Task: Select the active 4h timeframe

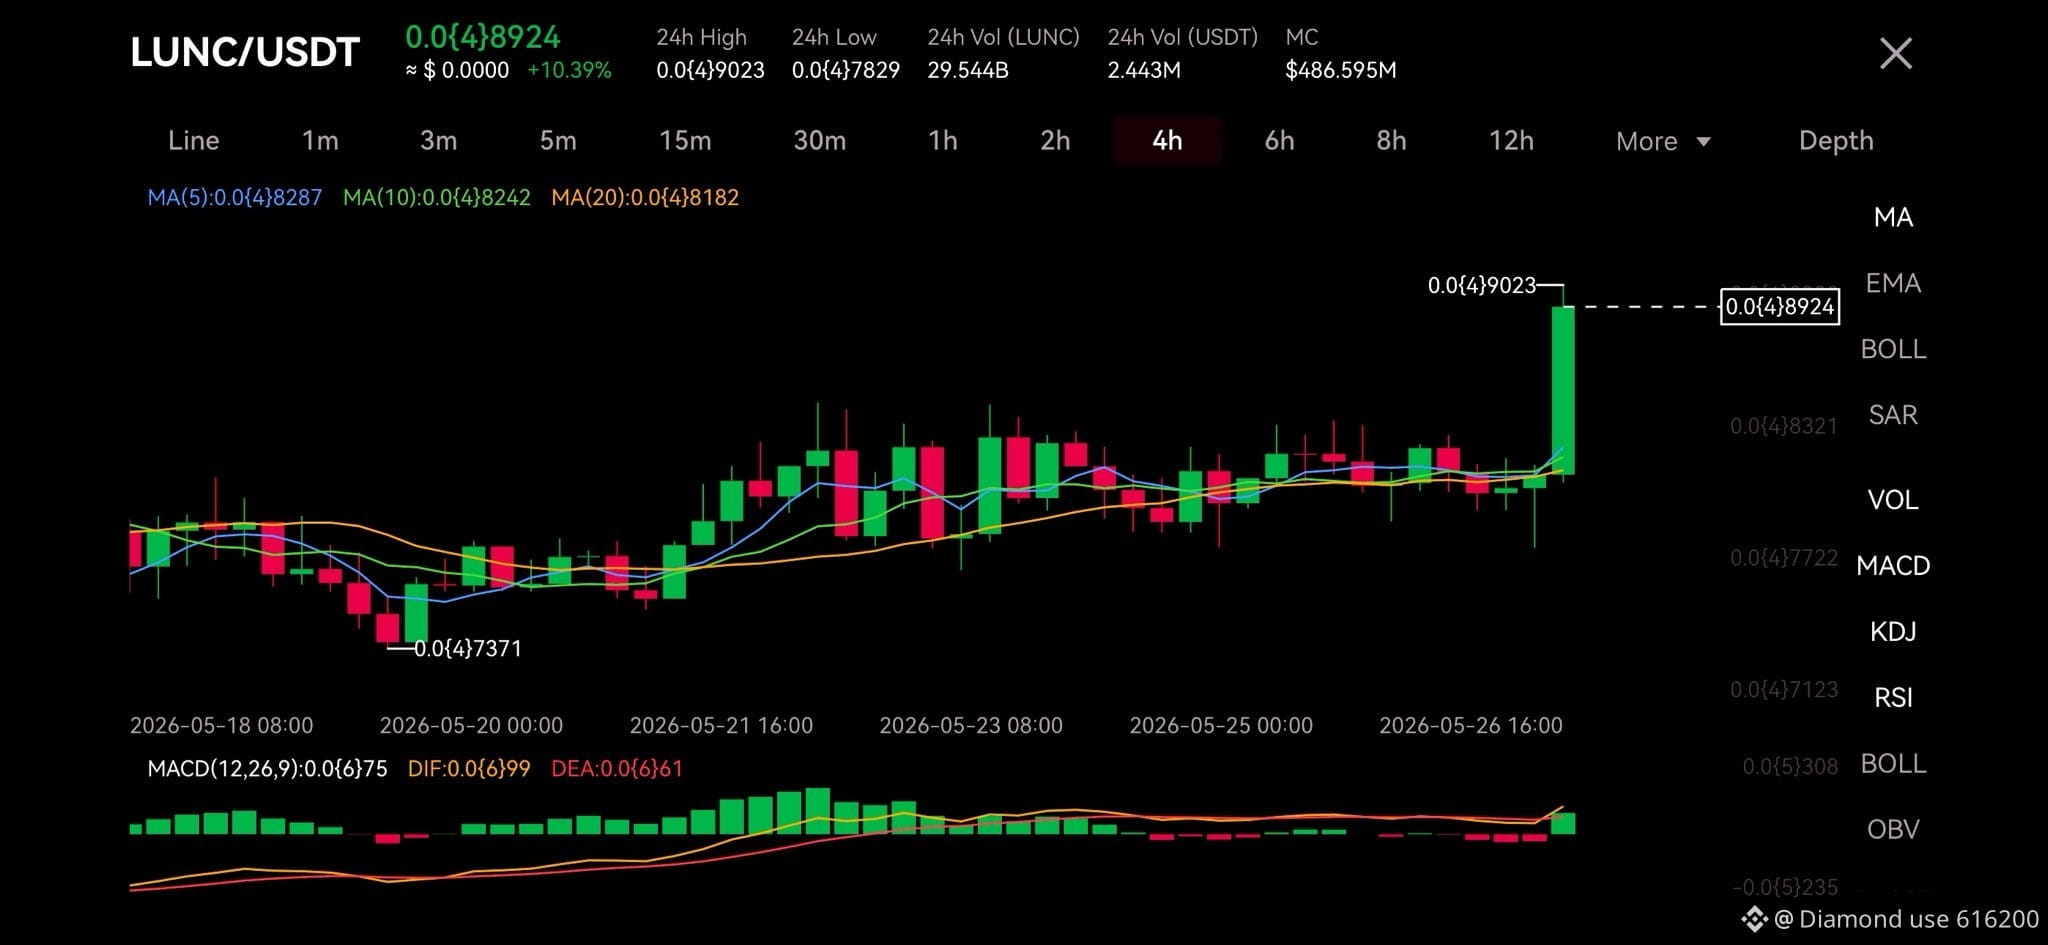Action: [1167, 140]
